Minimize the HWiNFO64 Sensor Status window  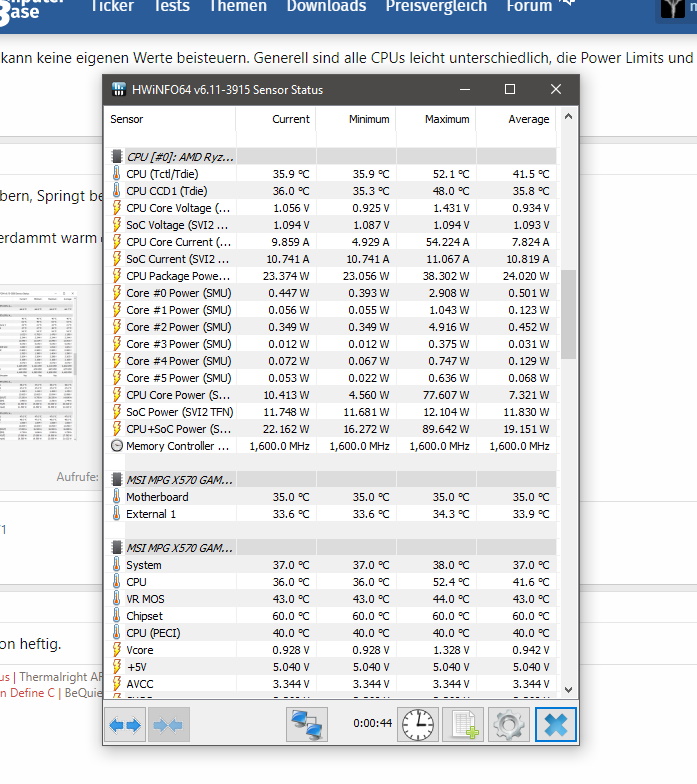[x=464, y=89]
